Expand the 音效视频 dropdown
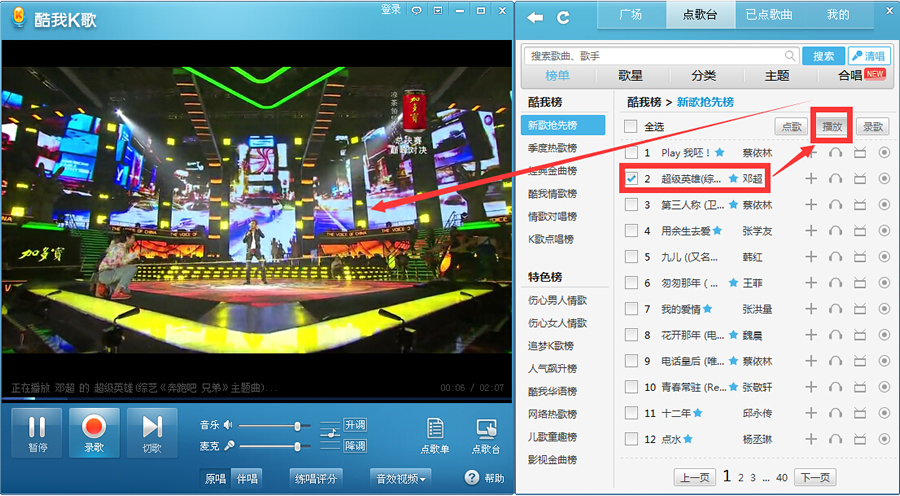Screen dimensions: 900x496 401,479
